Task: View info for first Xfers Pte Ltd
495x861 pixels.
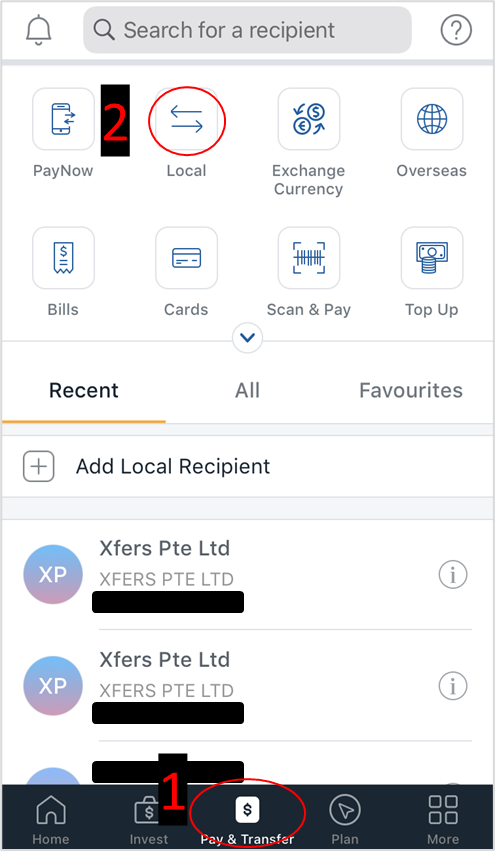Action: [453, 575]
